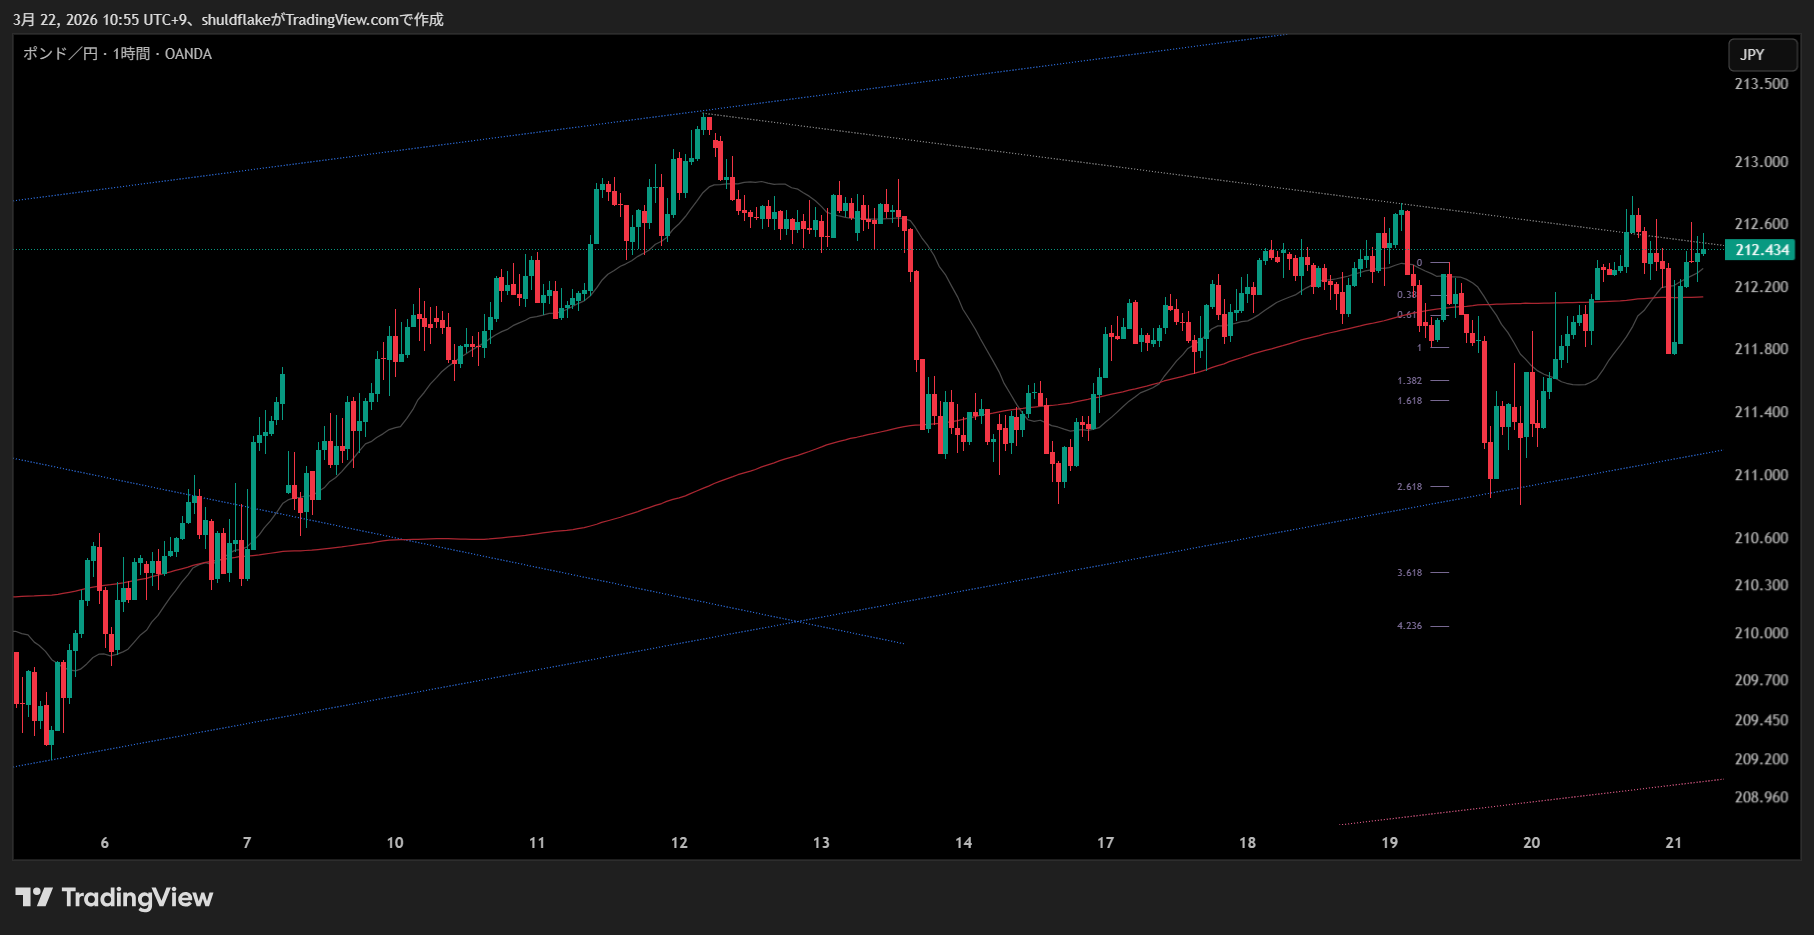Select the 2.618 Fibonacci level label
This screenshot has height=935, width=1814.
coord(1409,487)
